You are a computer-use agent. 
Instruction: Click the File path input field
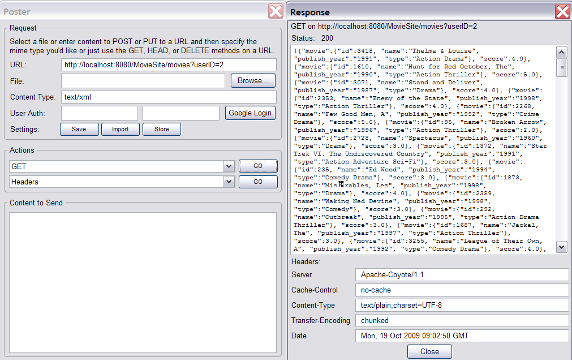pyautogui.click(x=143, y=81)
